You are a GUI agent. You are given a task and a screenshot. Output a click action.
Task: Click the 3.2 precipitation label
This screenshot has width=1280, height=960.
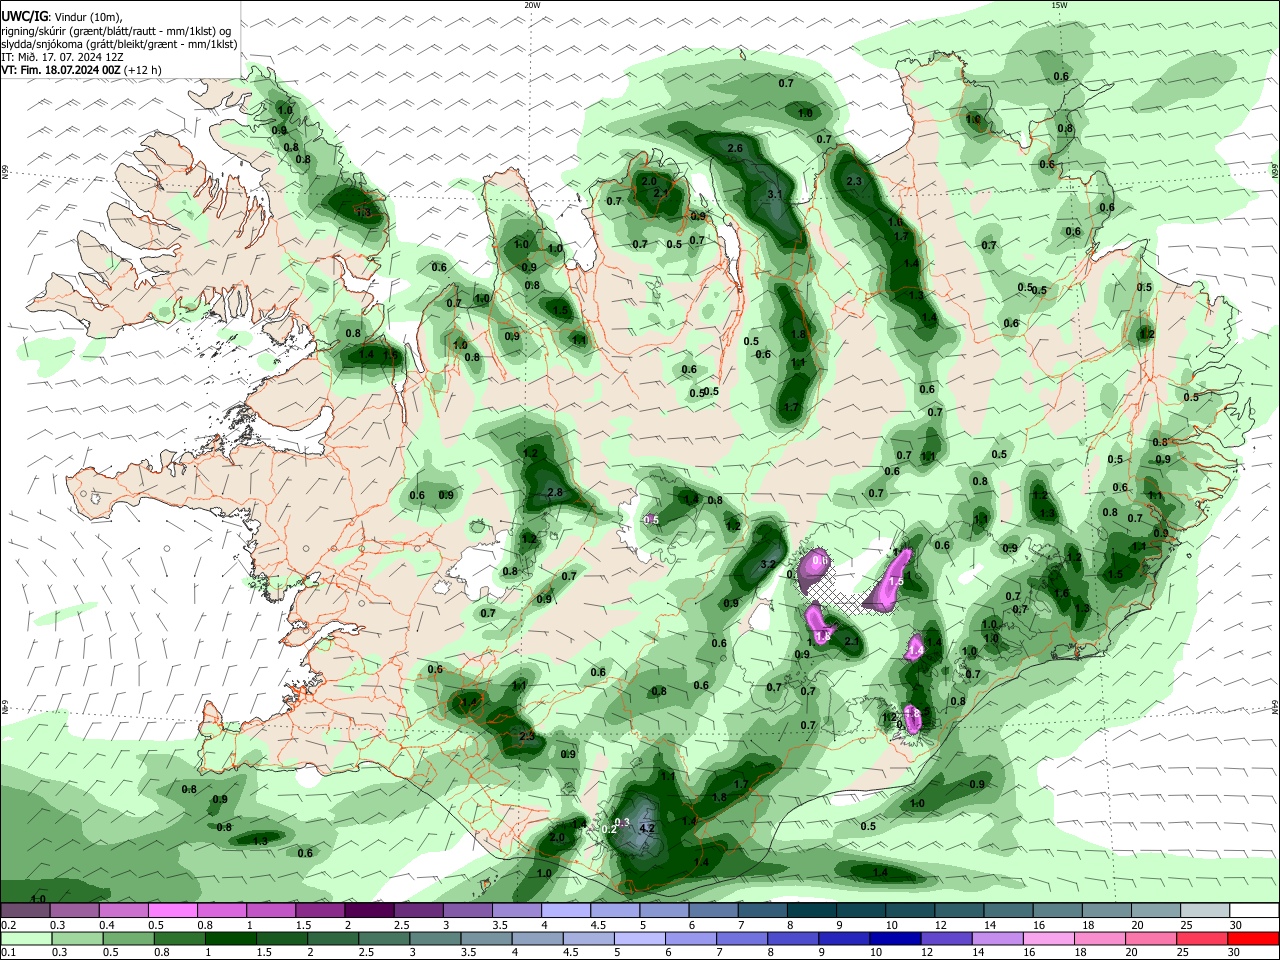pyautogui.click(x=768, y=565)
